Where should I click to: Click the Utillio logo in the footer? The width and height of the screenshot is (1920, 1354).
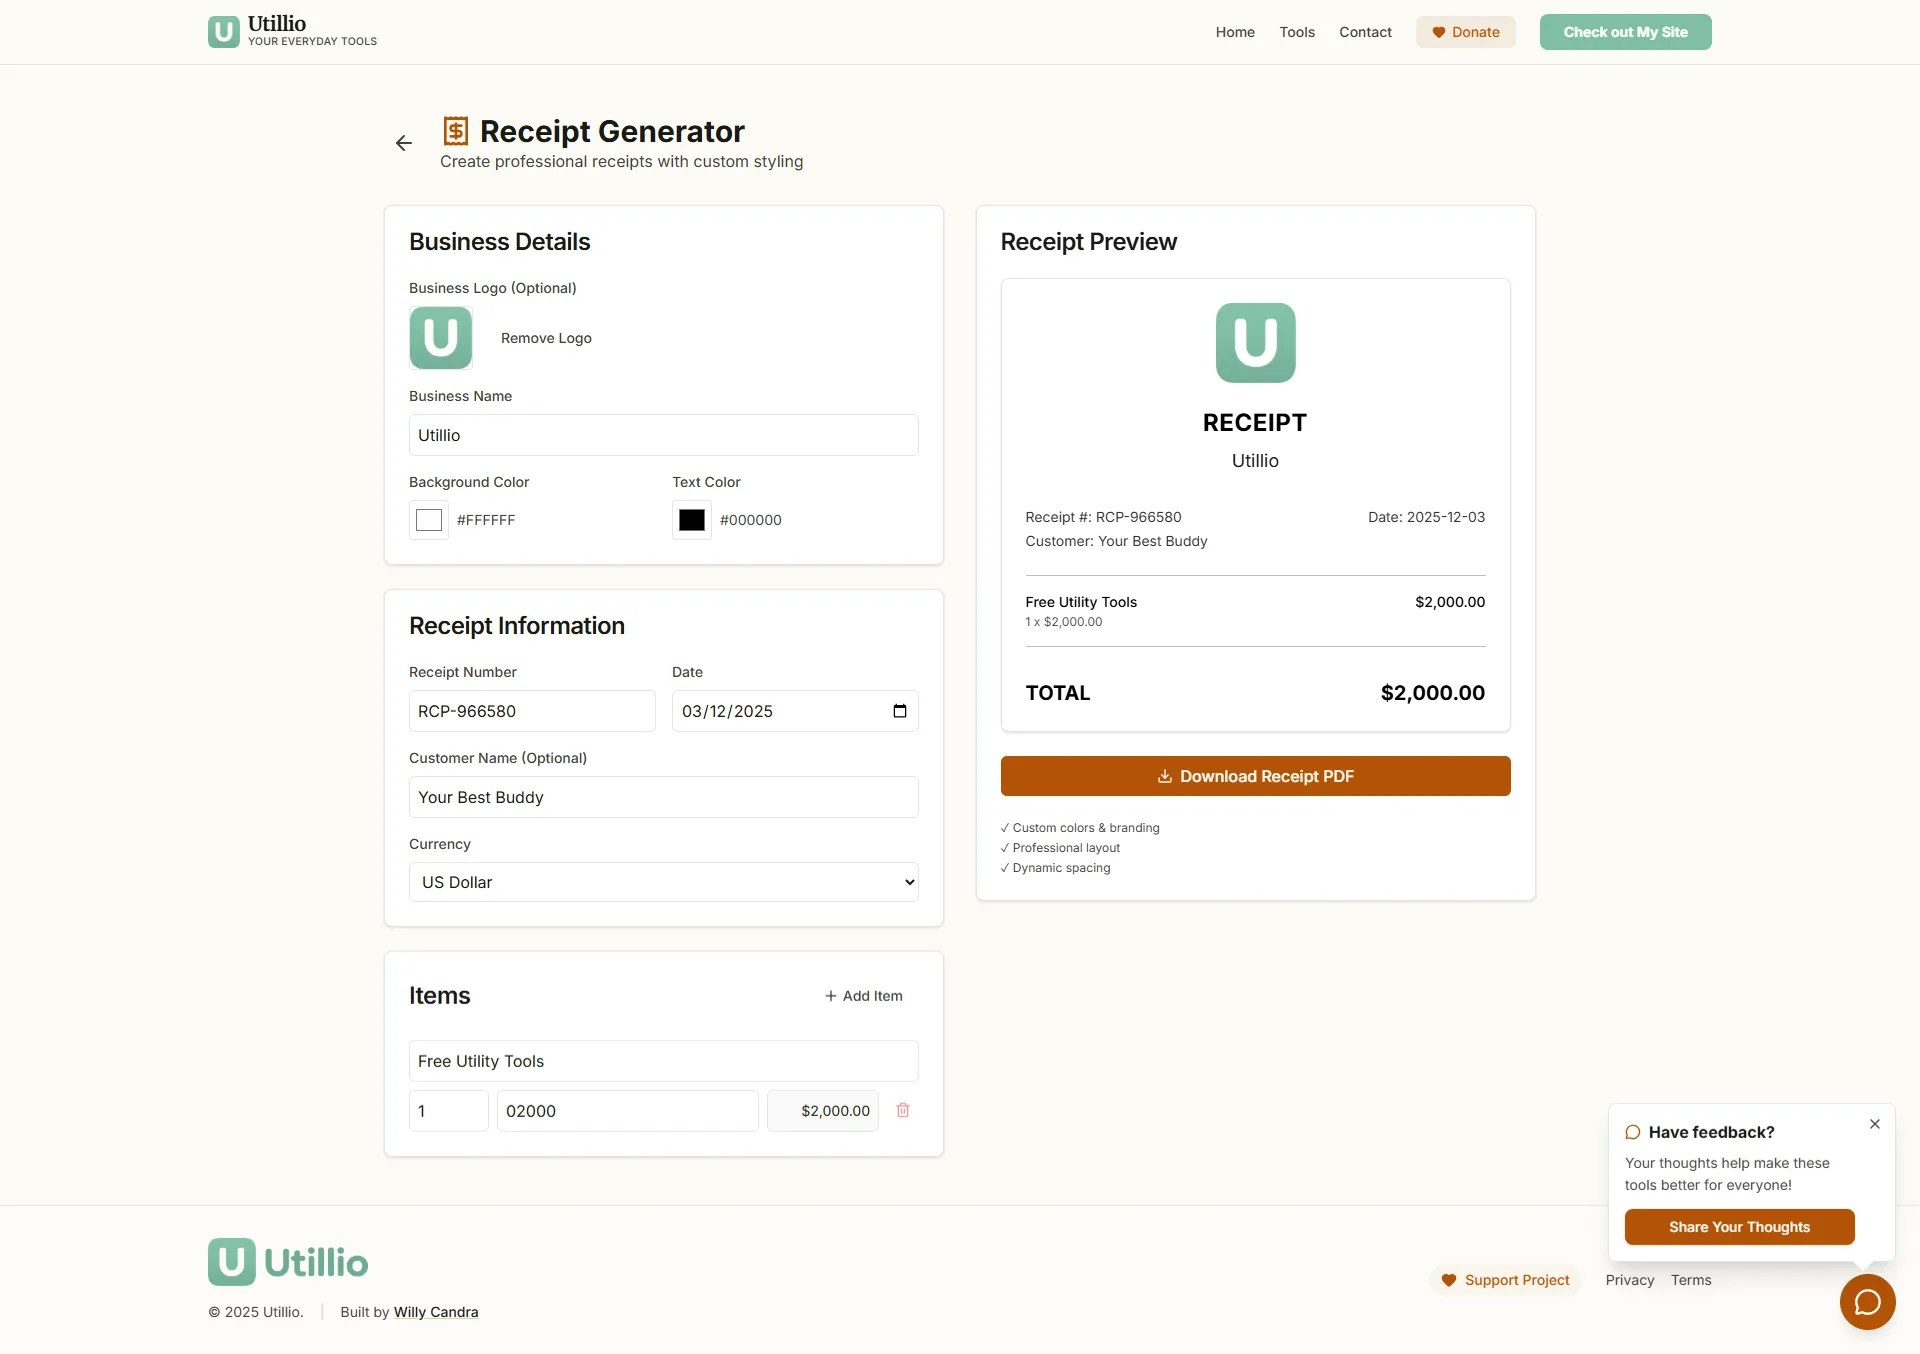click(x=231, y=1261)
